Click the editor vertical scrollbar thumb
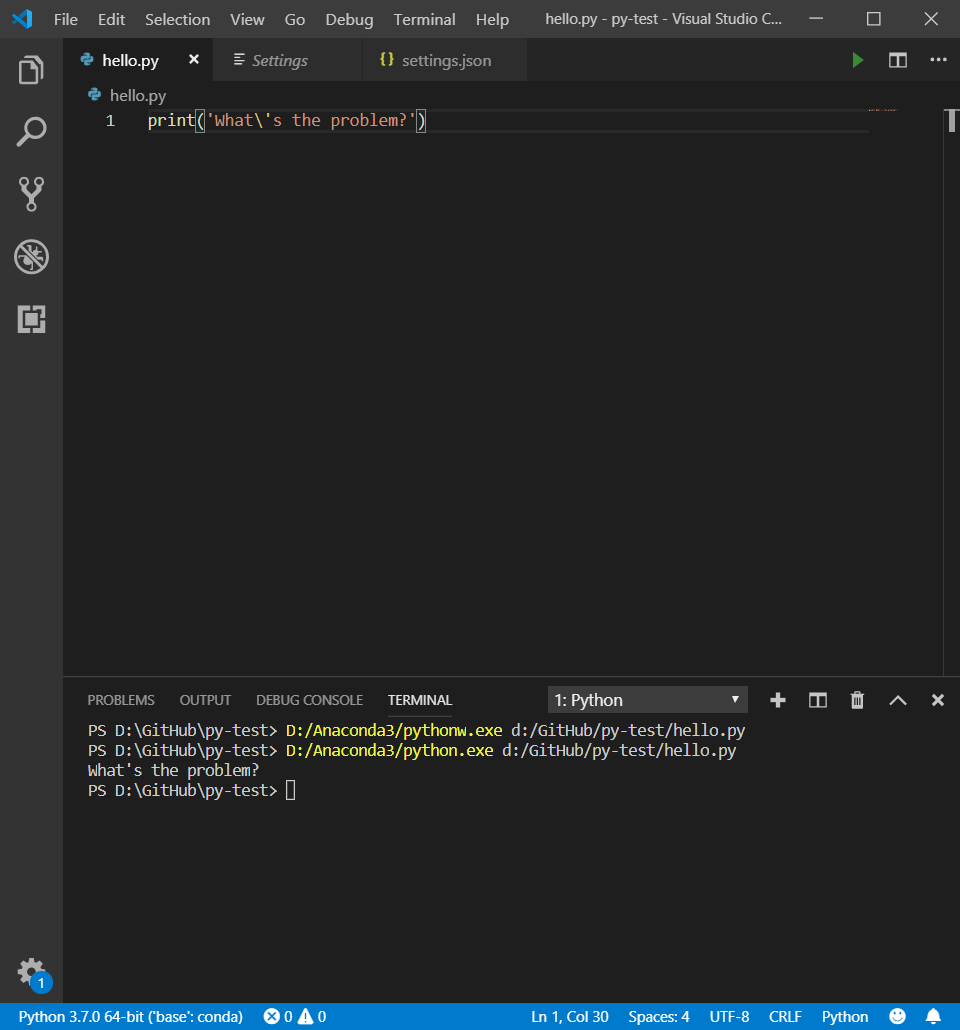Image resolution: width=960 pixels, height=1030 pixels. coord(951,121)
